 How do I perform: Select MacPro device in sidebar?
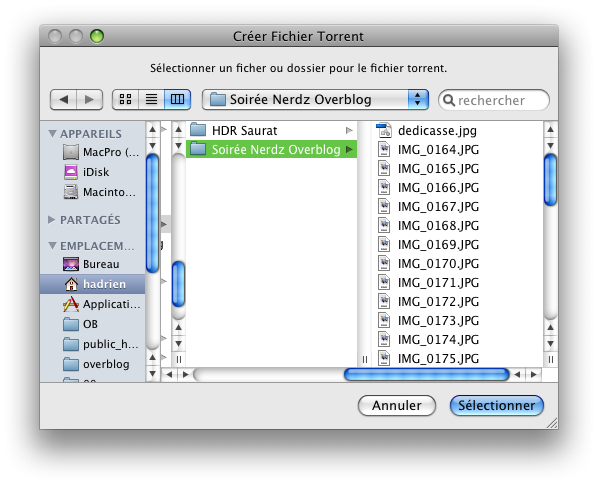point(101,152)
